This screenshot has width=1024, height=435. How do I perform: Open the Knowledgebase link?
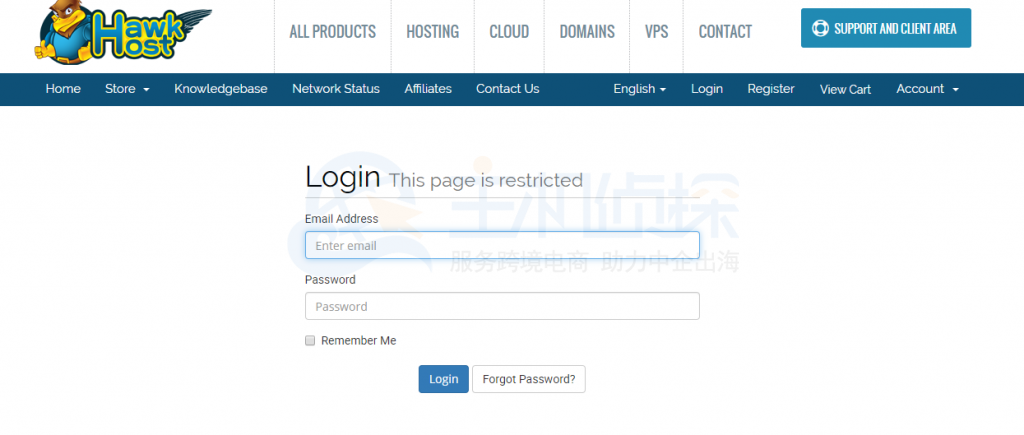coord(221,89)
